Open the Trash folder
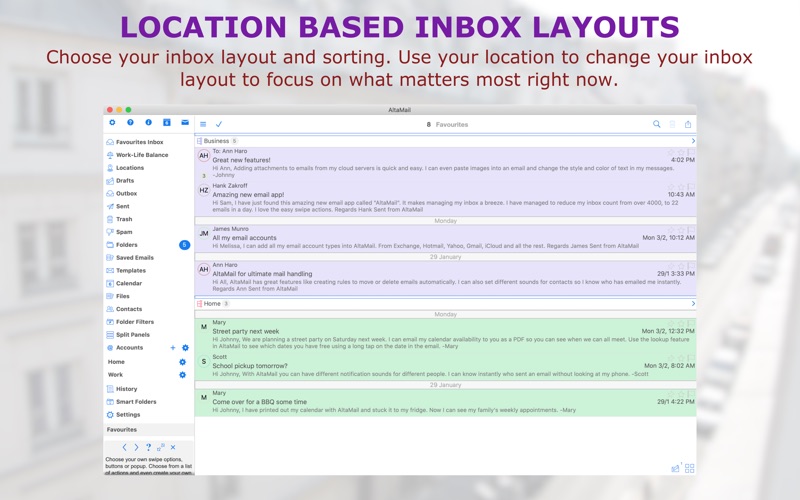Image resolution: width=800 pixels, height=500 pixels. point(119,219)
